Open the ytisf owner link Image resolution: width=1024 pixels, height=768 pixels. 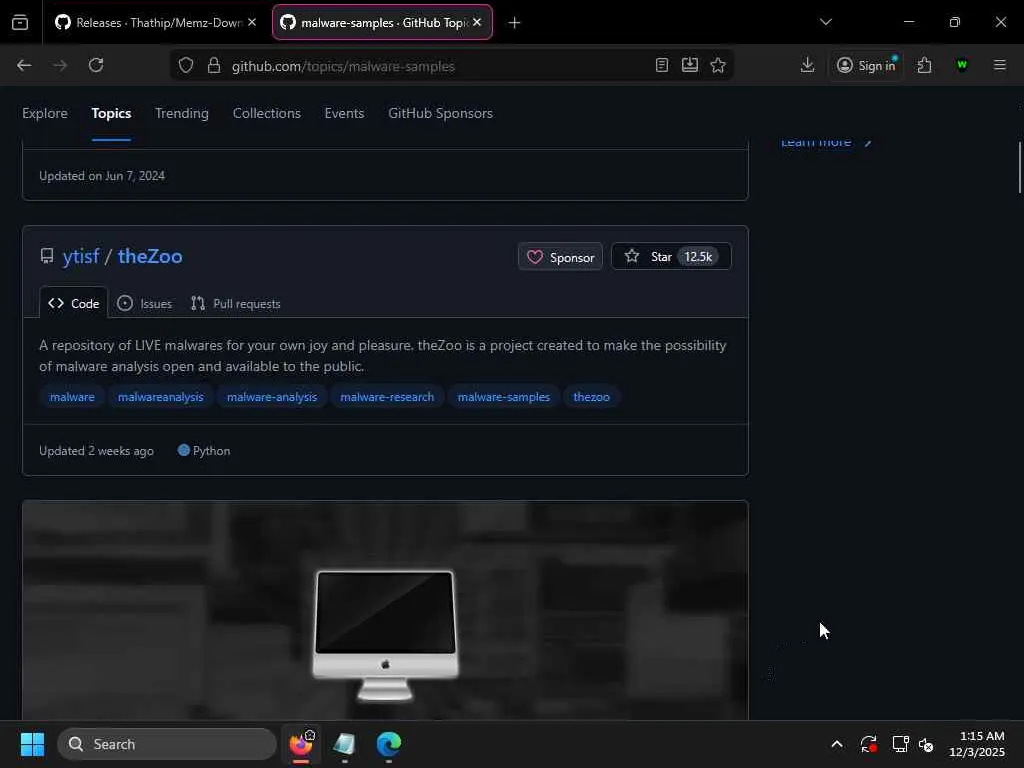point(81,256)
